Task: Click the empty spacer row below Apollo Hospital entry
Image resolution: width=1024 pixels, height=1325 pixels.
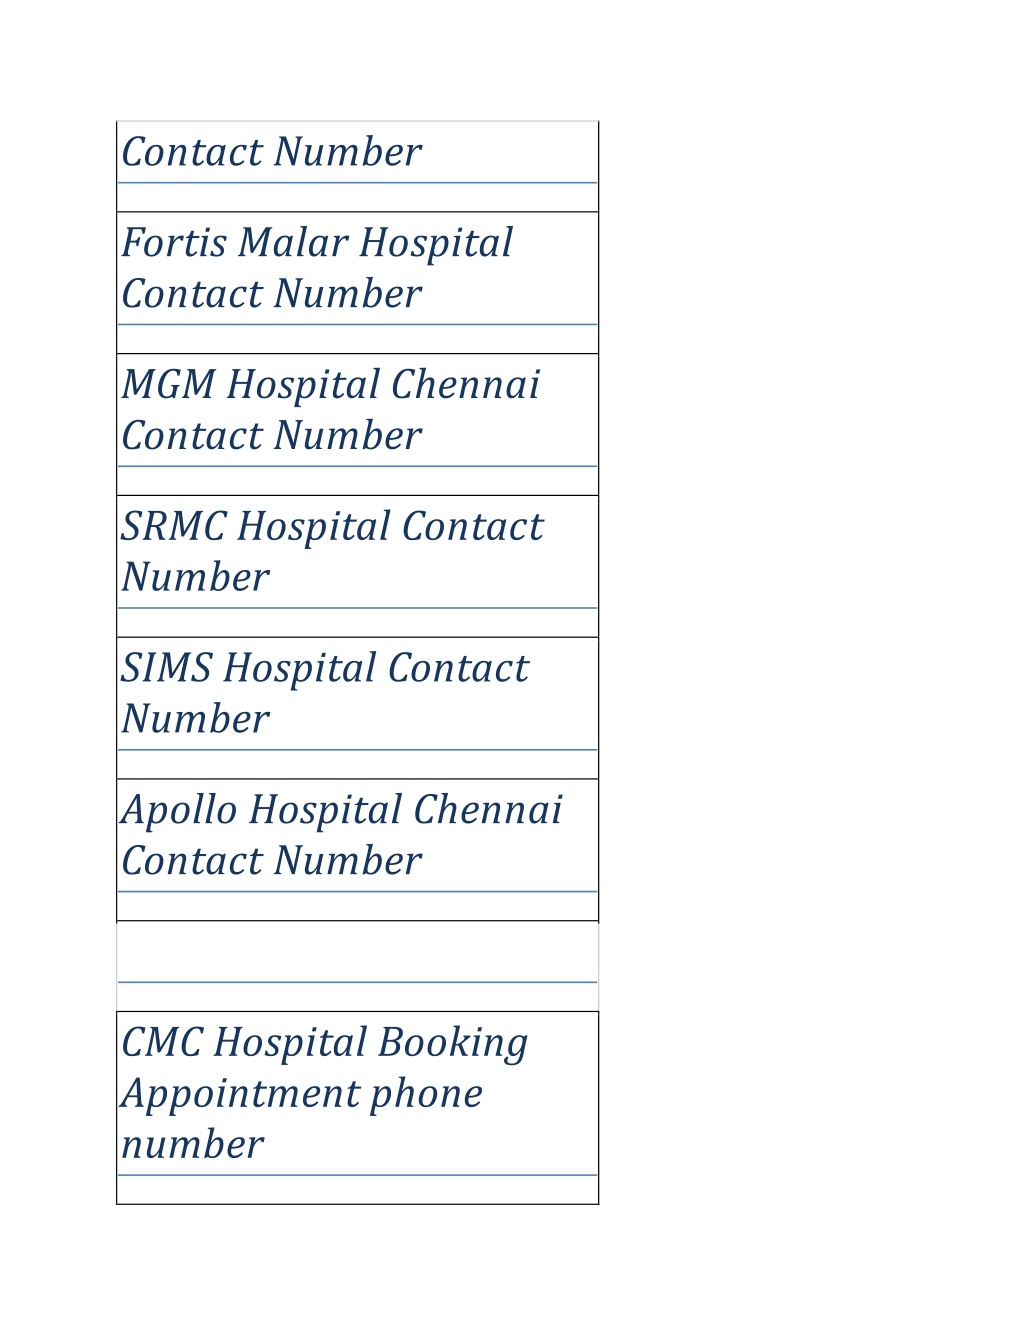Action: (357, 906)
